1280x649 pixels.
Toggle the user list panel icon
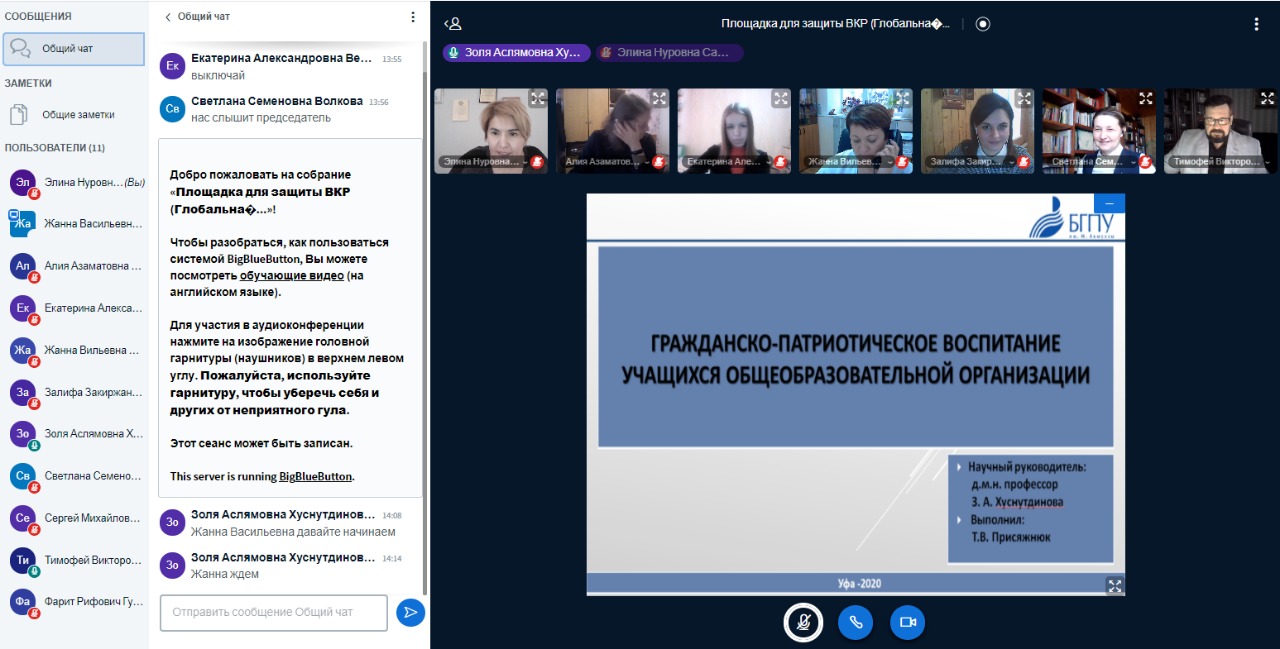[x=453, y=24]
